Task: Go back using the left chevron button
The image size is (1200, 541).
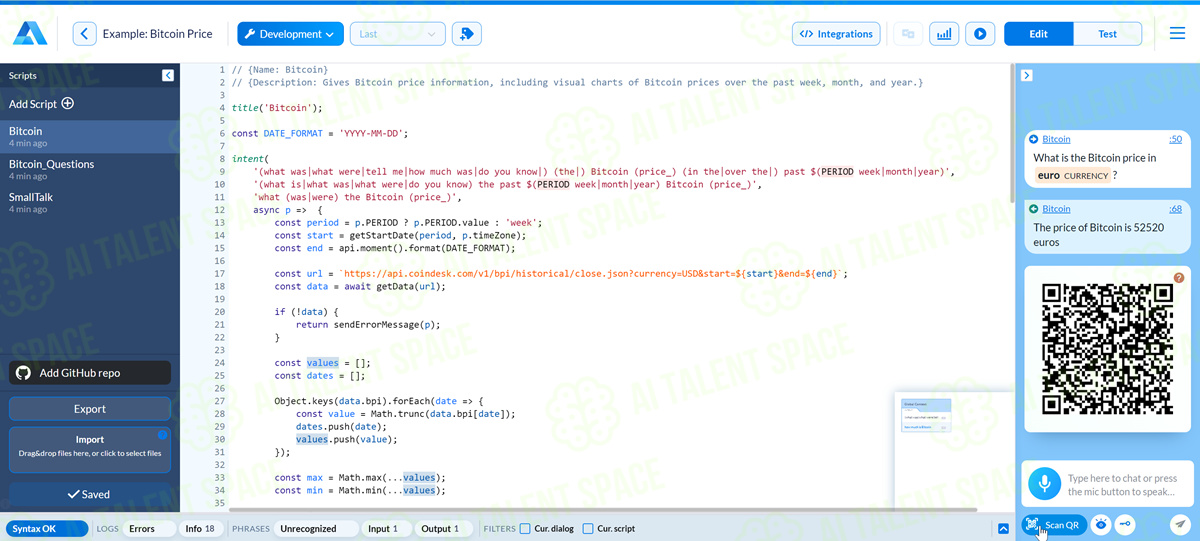Action: coord(85,34)
